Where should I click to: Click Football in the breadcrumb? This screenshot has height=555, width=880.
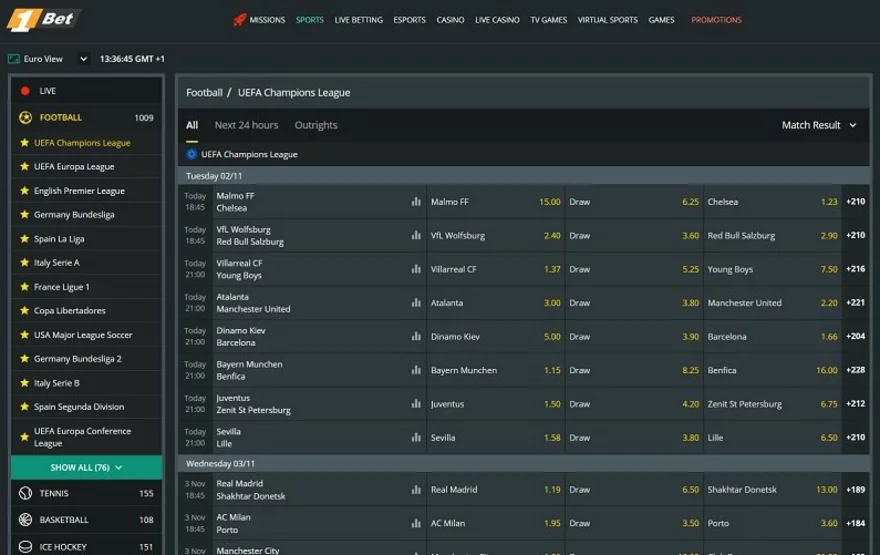tap(204, 93)
